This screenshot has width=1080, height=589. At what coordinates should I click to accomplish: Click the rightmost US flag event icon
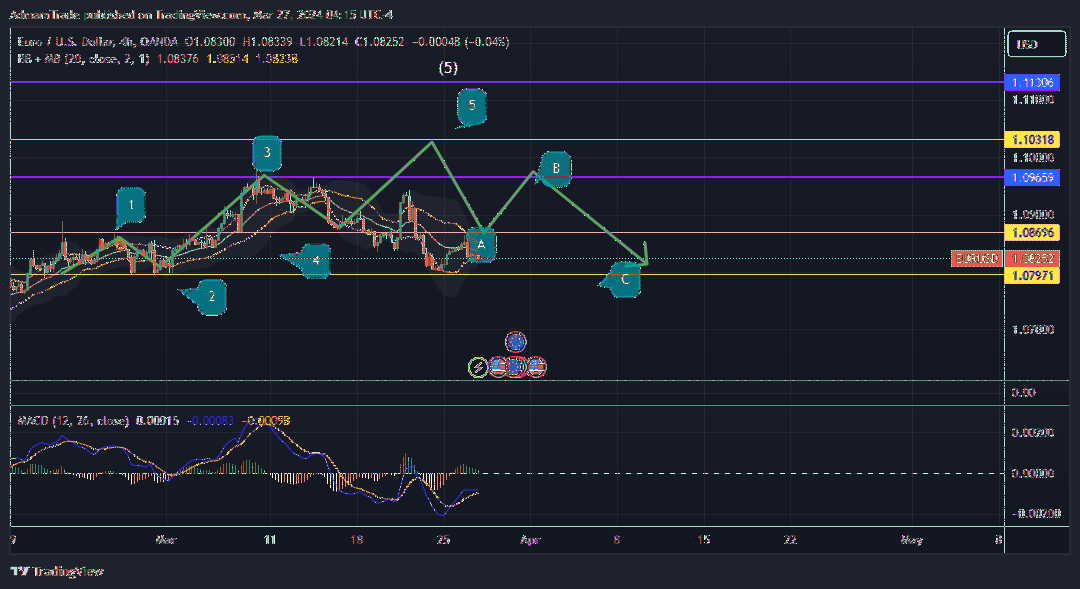[x=537, y=368]
